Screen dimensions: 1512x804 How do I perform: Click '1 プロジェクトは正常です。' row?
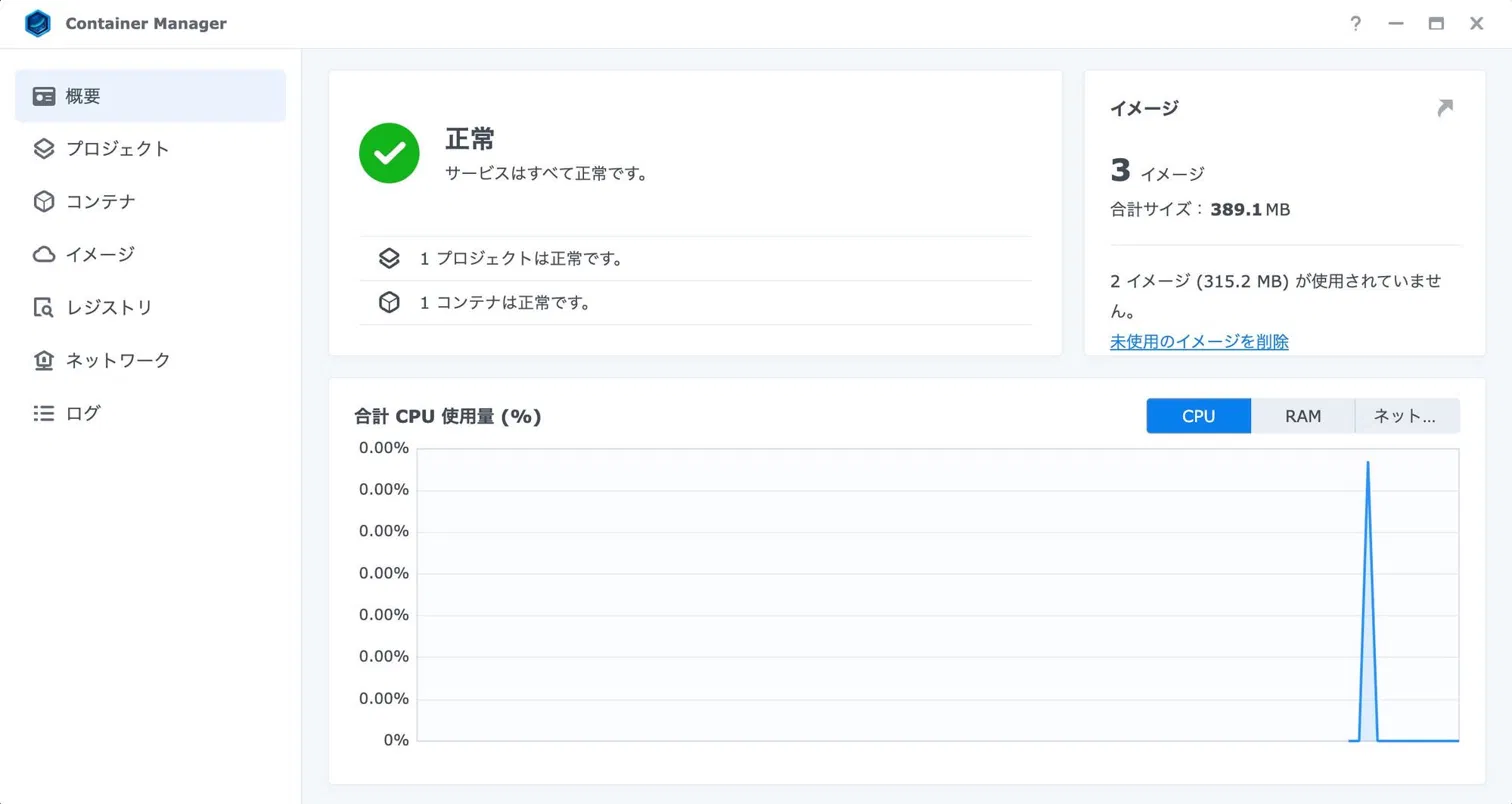tap(695, 259)
